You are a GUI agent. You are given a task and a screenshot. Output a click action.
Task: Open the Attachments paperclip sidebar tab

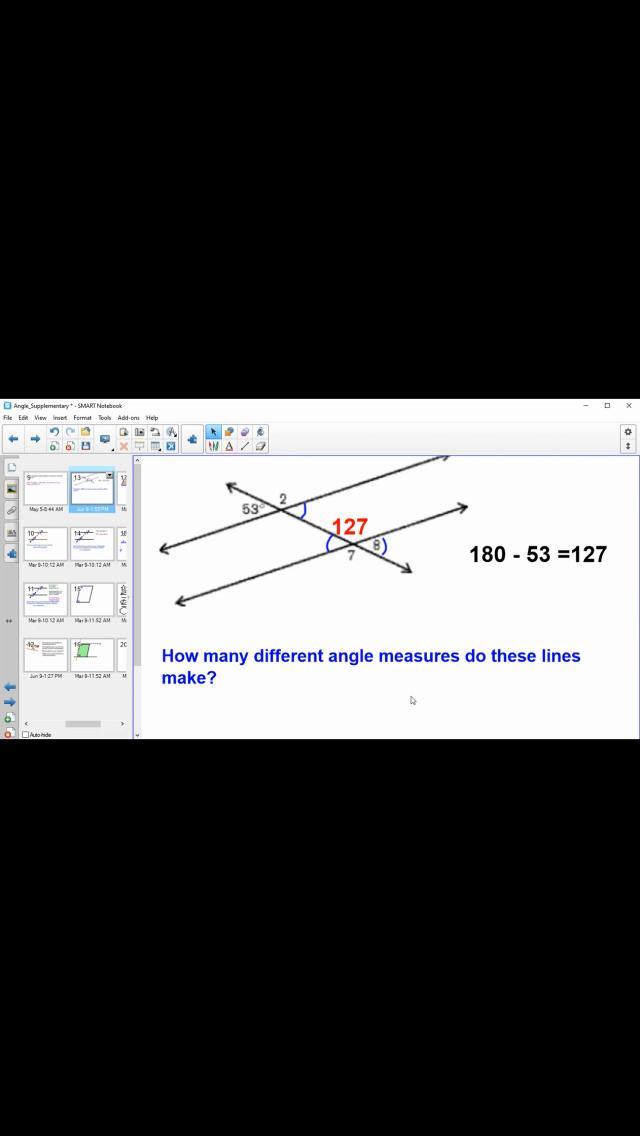pyautogui.click(x=11, y=511)
